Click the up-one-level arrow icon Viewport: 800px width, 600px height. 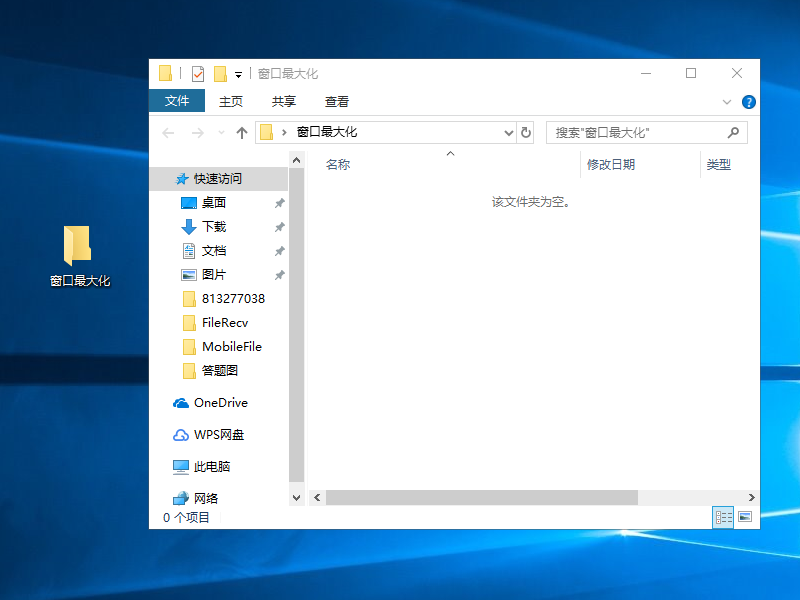pos(241,132)
